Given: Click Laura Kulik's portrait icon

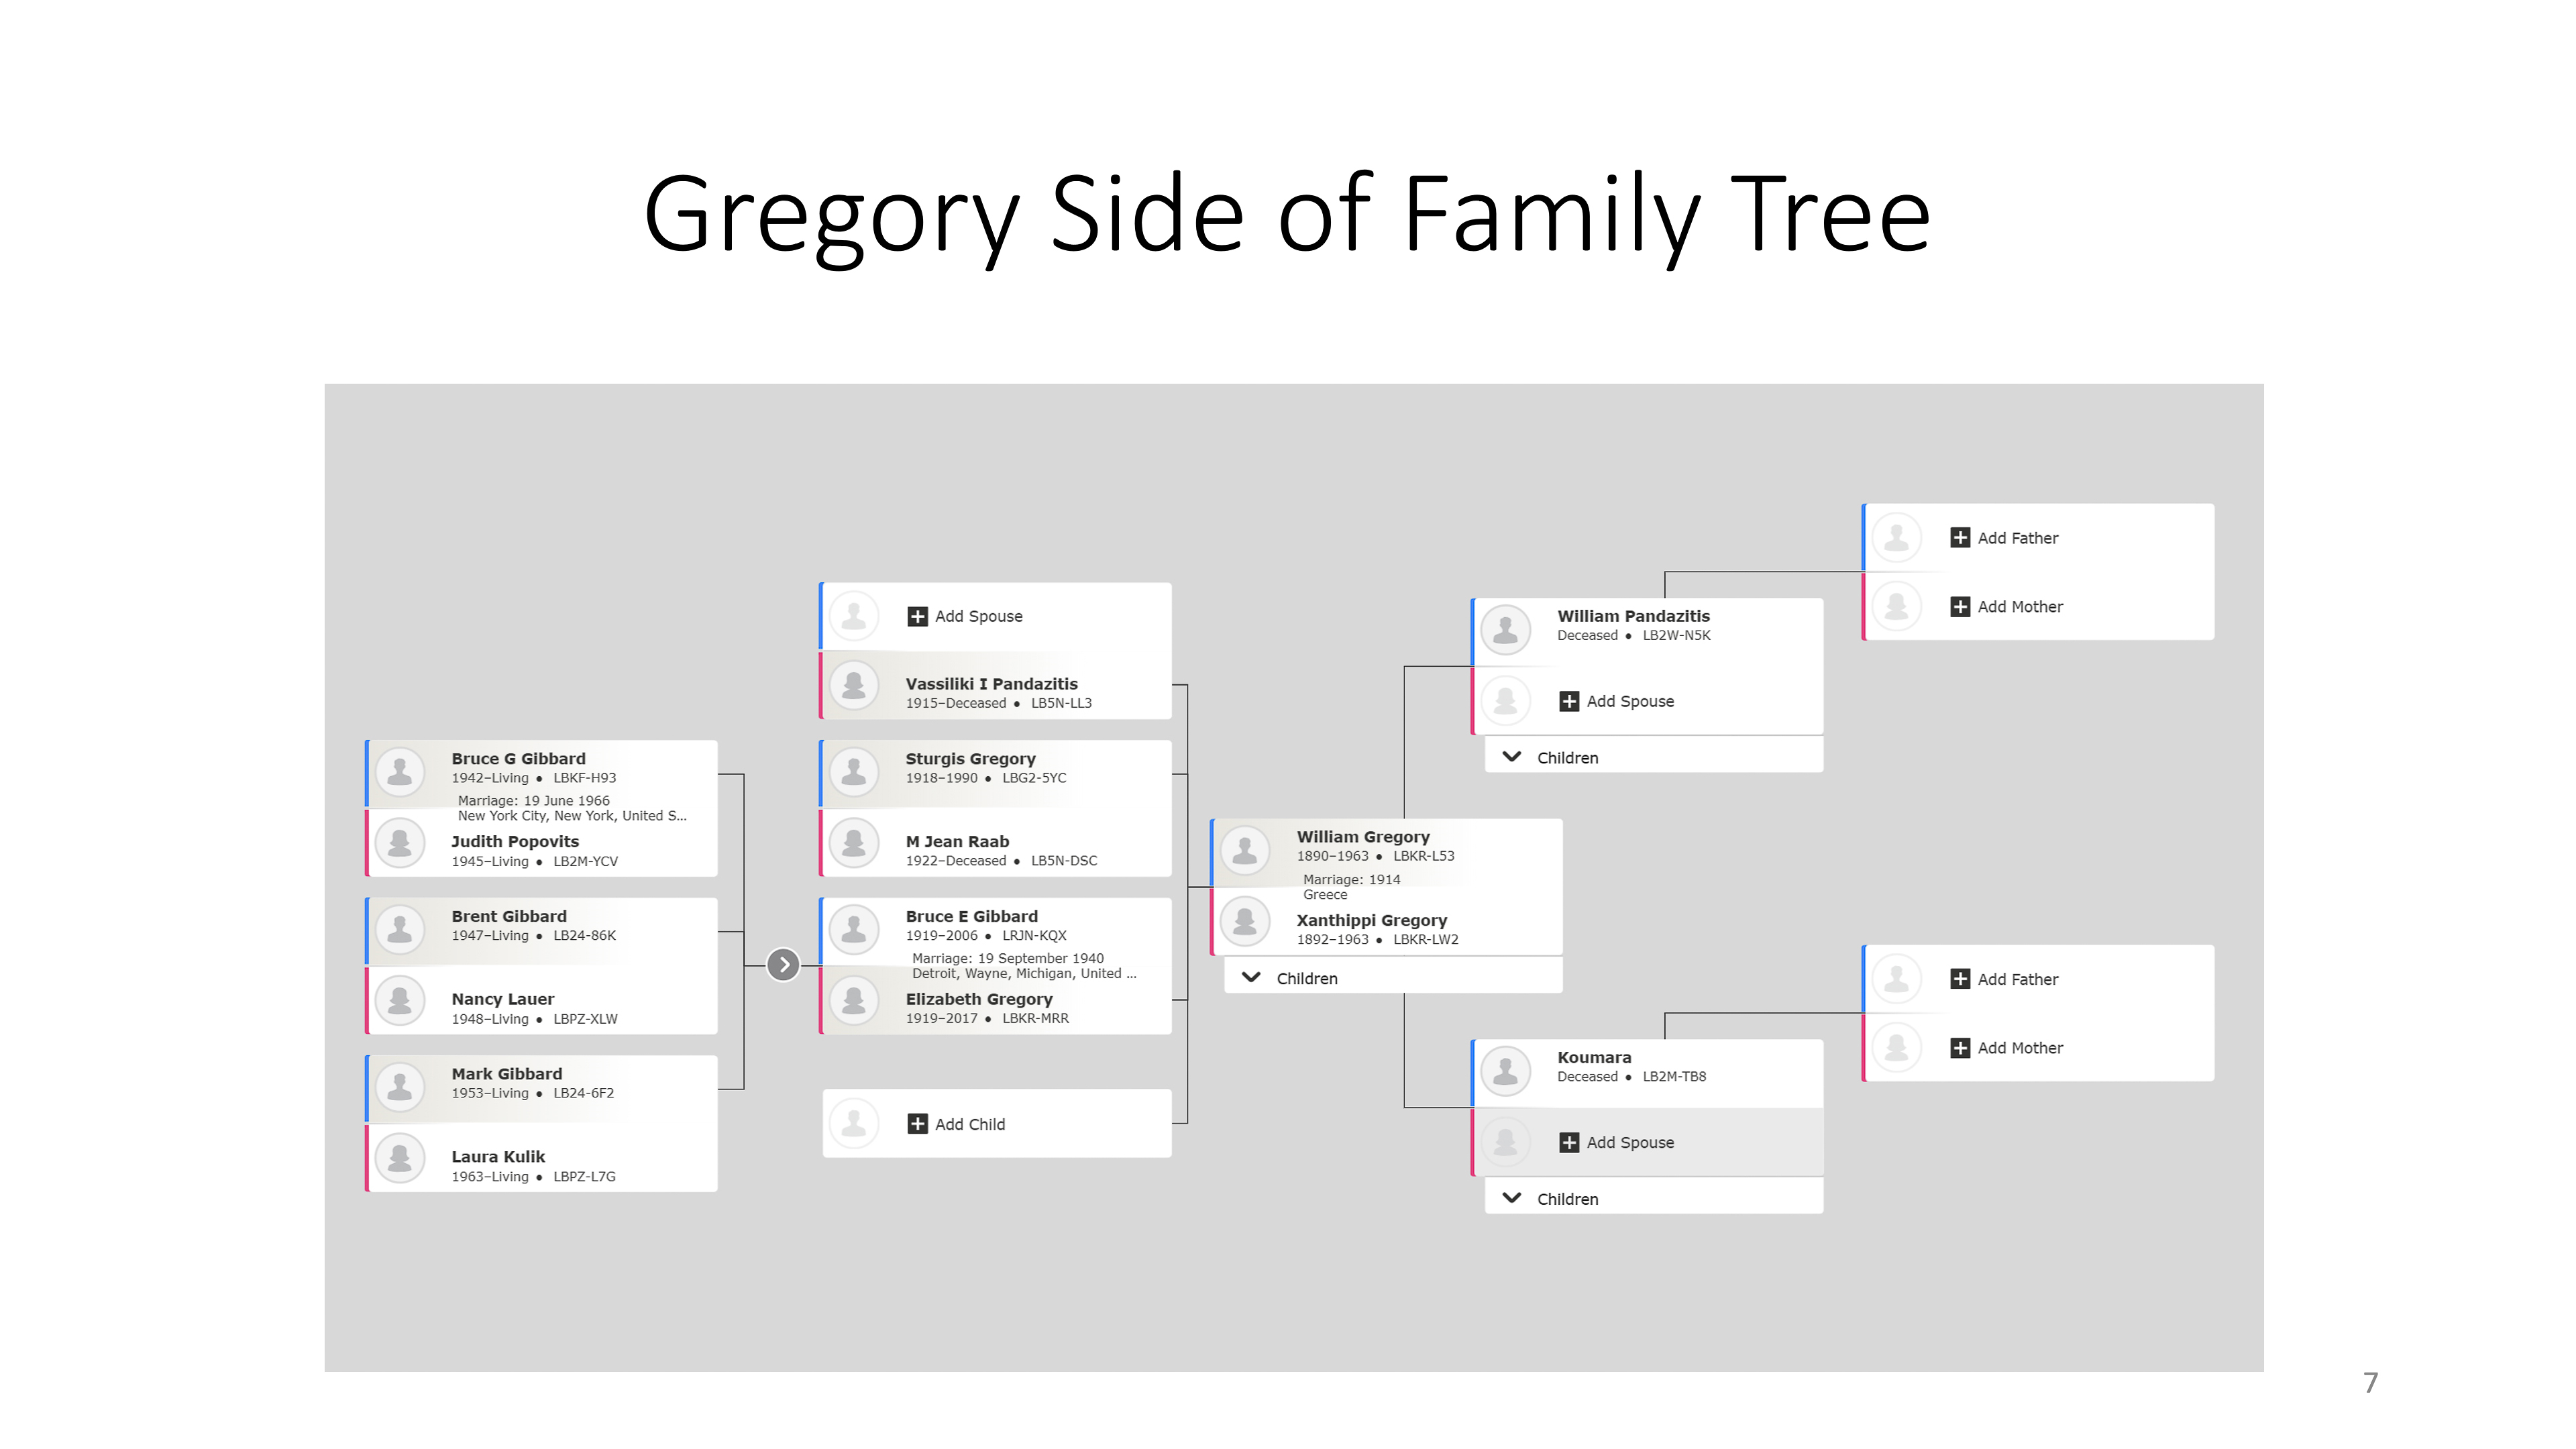Looking at the screenshot, I should [400, 1158].
